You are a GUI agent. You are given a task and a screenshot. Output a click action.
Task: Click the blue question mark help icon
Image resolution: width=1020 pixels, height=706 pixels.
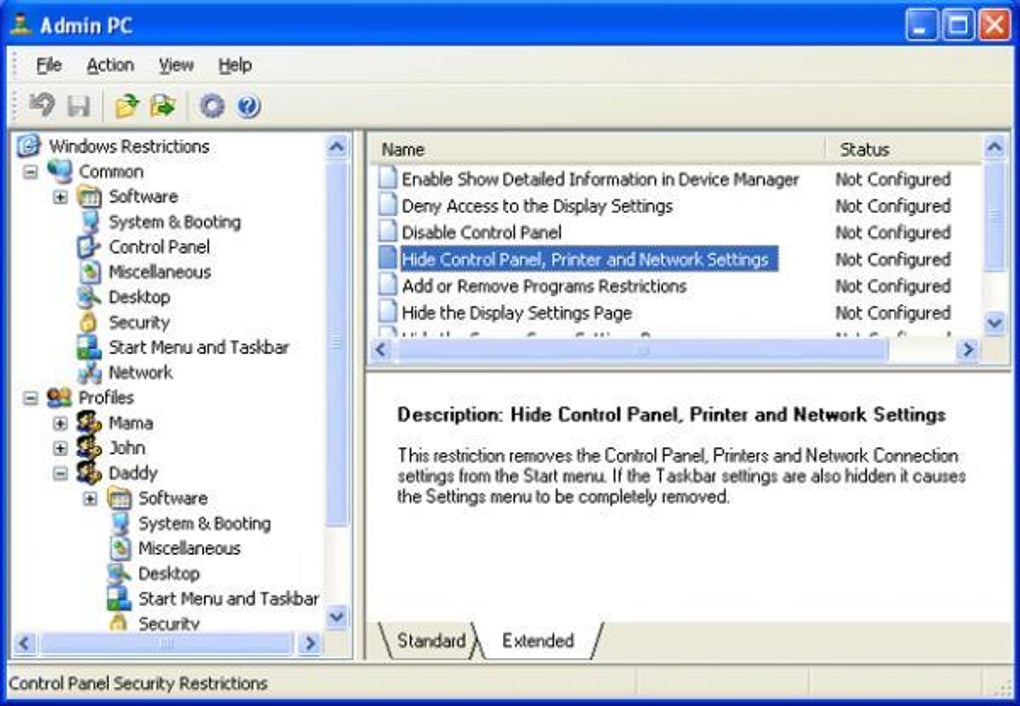(248, 105)
